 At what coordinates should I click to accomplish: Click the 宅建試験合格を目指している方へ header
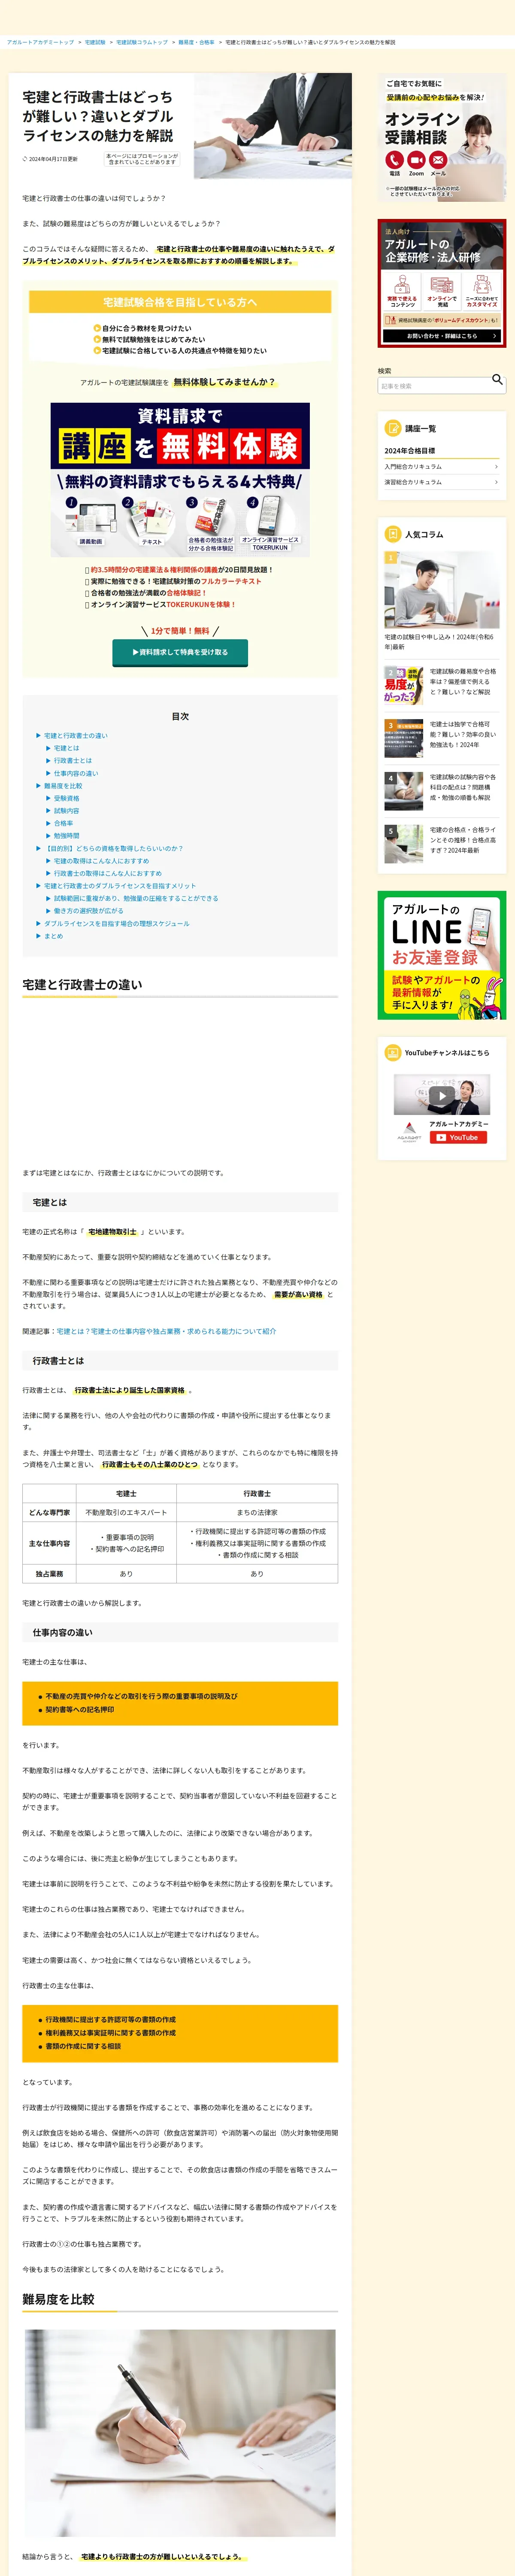point(180,302)
